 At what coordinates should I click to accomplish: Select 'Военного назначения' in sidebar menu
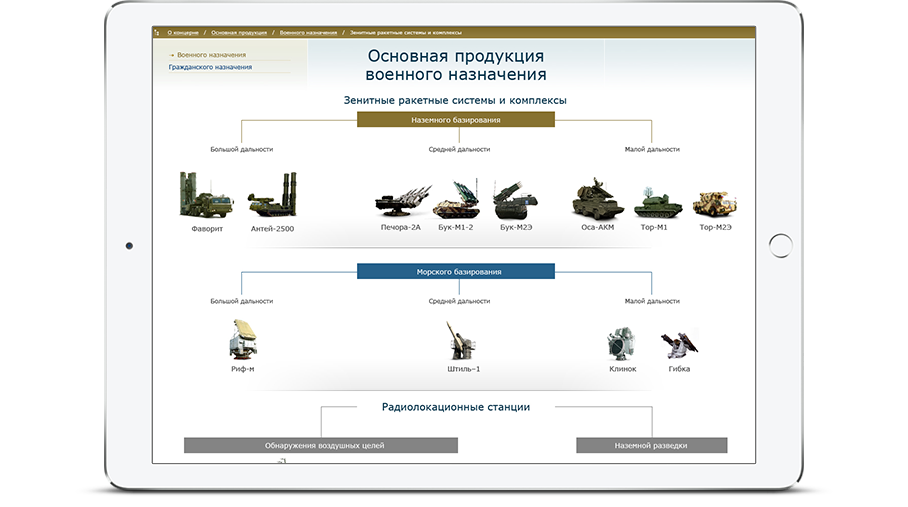coord(211,55)
